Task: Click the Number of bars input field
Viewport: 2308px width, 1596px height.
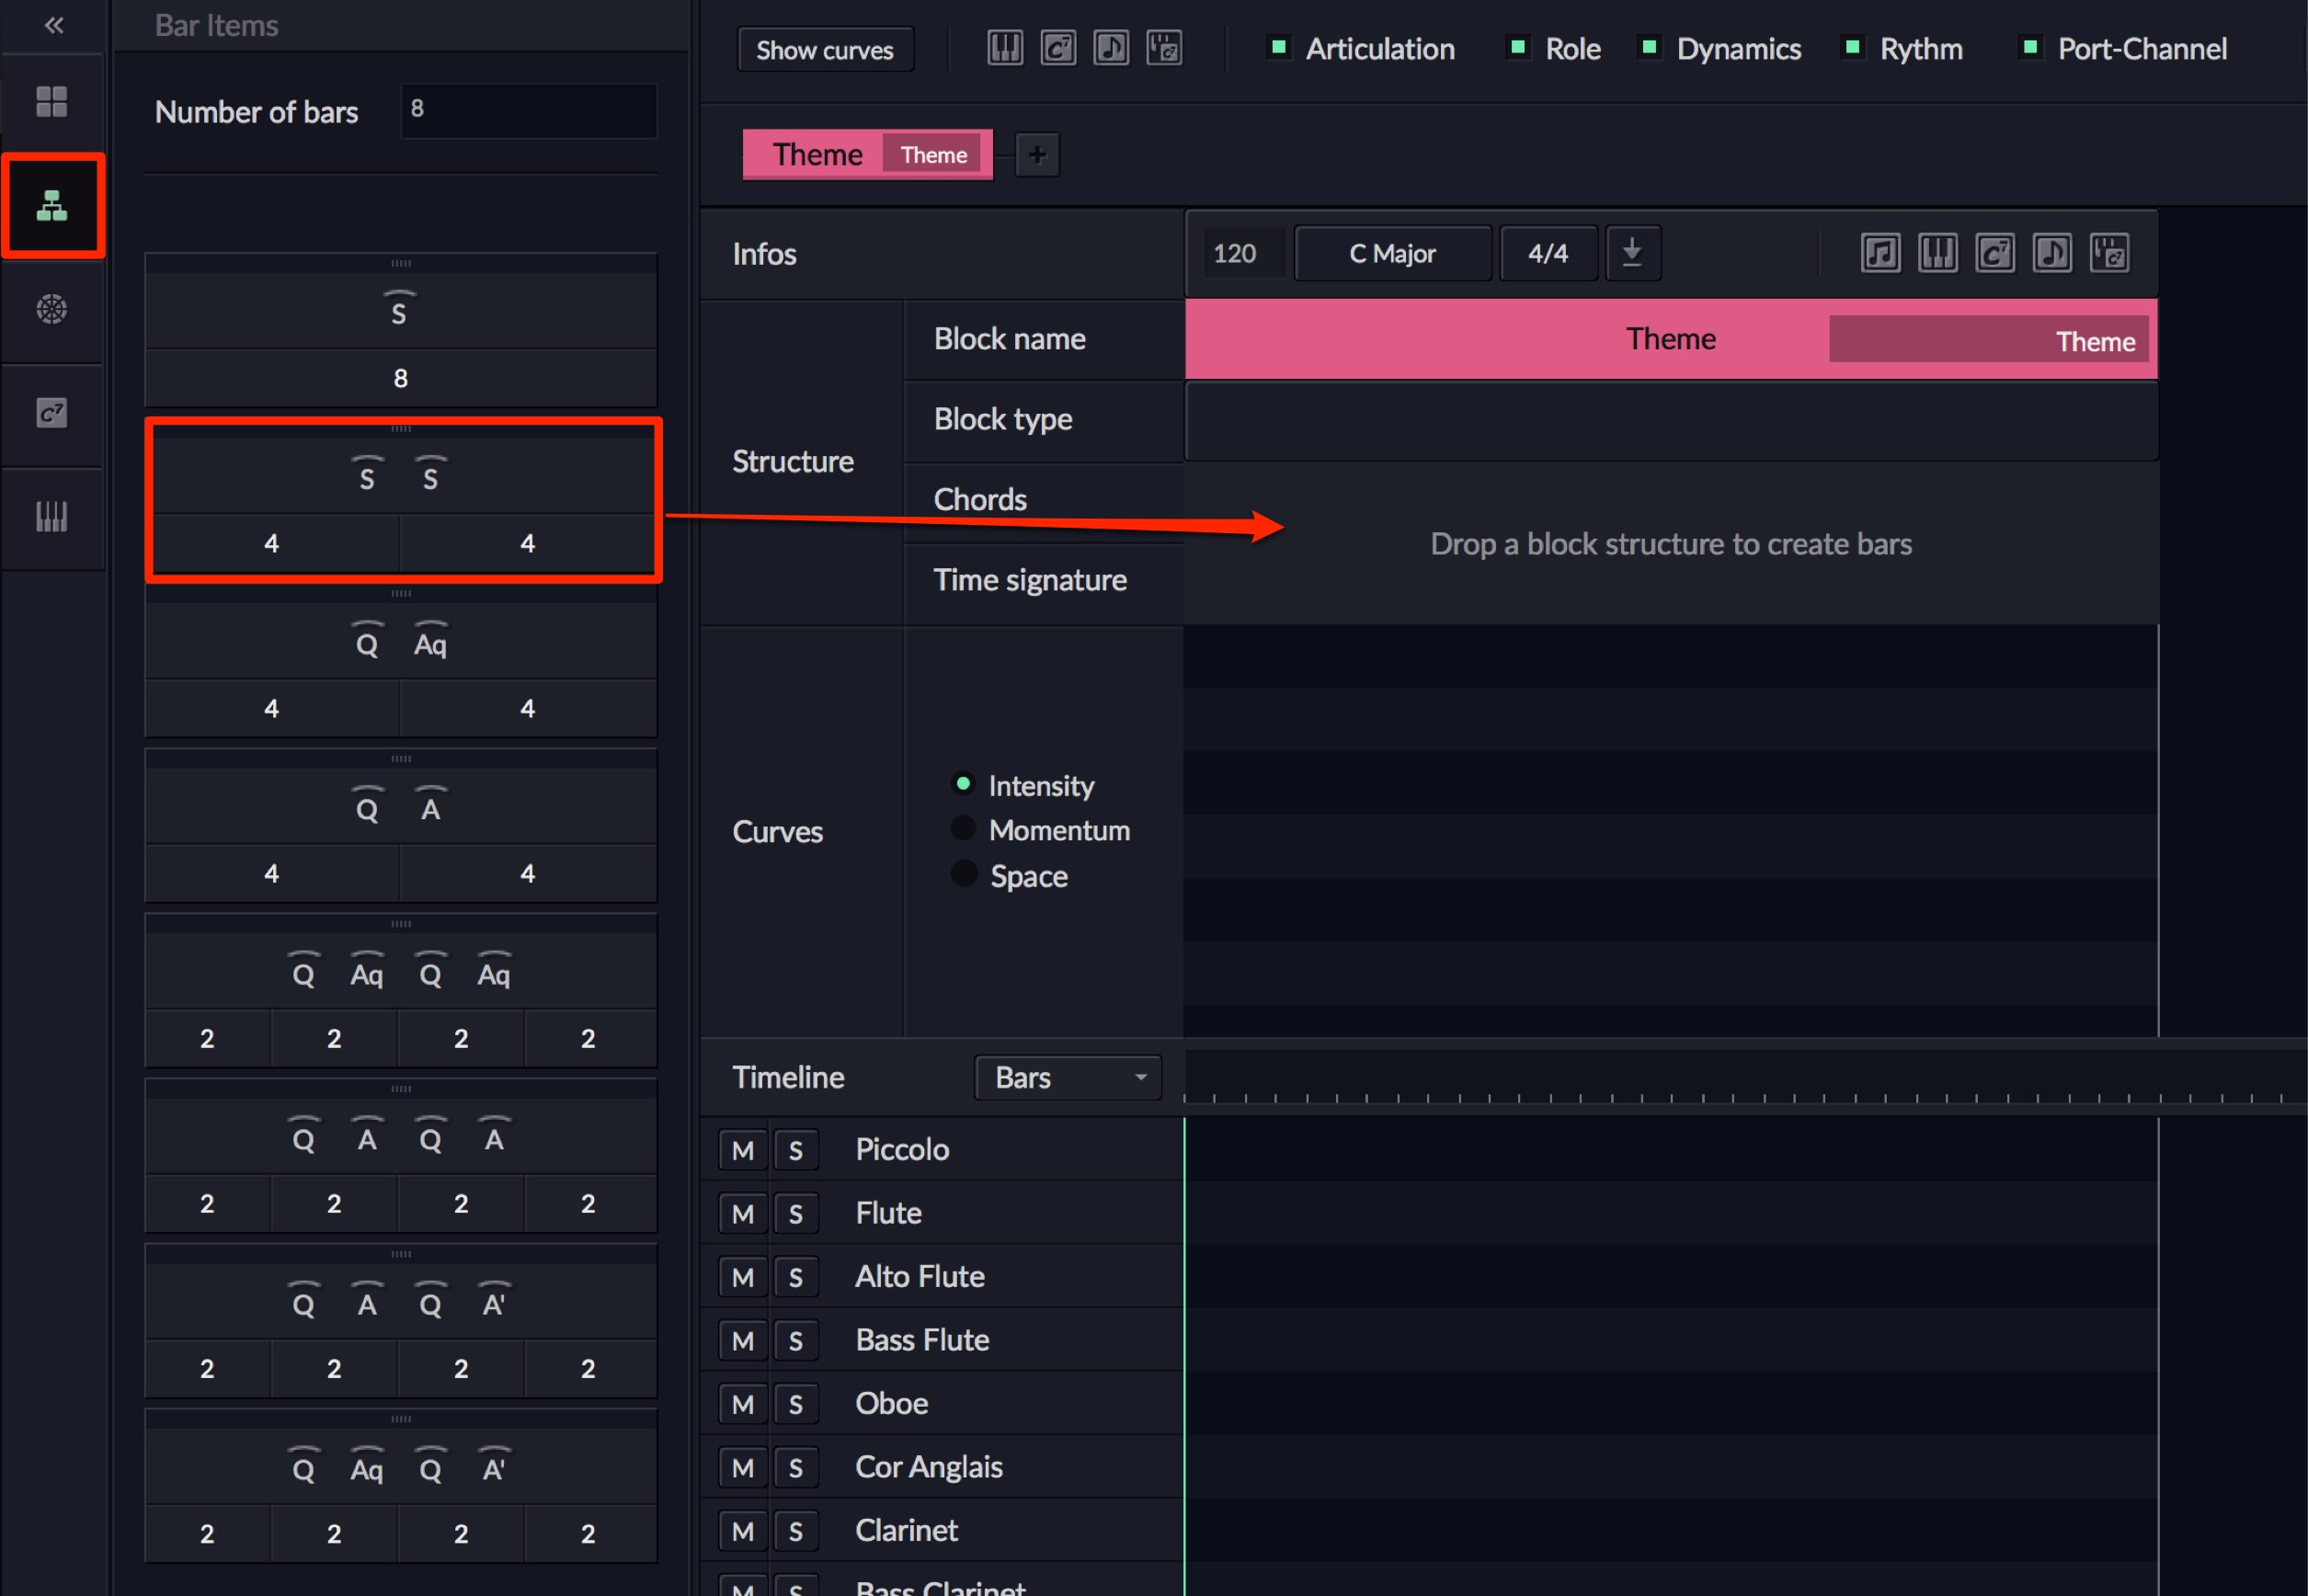Action: click(x=529, y=110)
